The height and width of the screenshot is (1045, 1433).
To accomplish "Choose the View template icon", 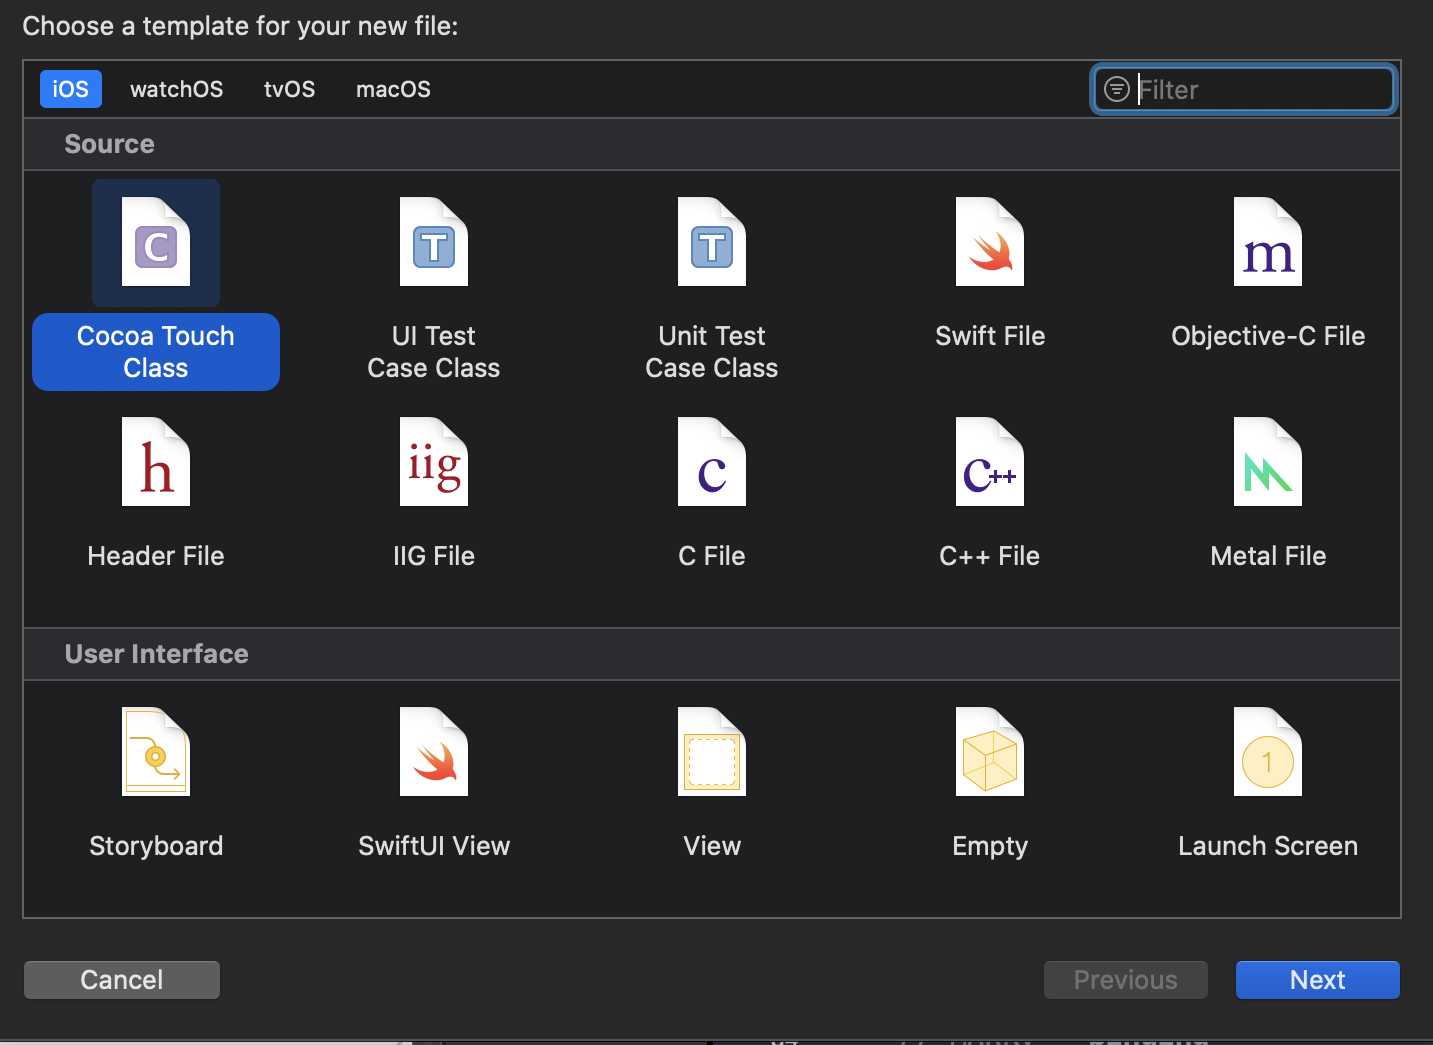I will click(x=712, y=752).
